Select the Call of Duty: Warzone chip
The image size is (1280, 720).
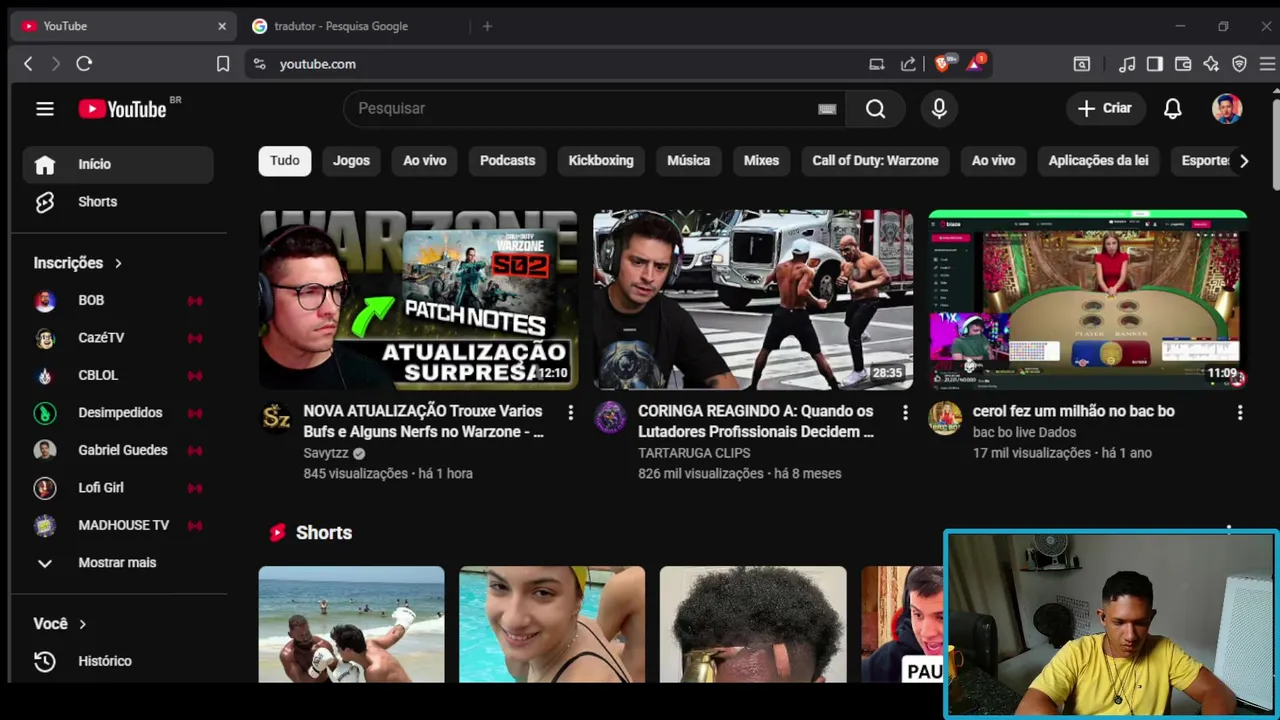point(875,160)
